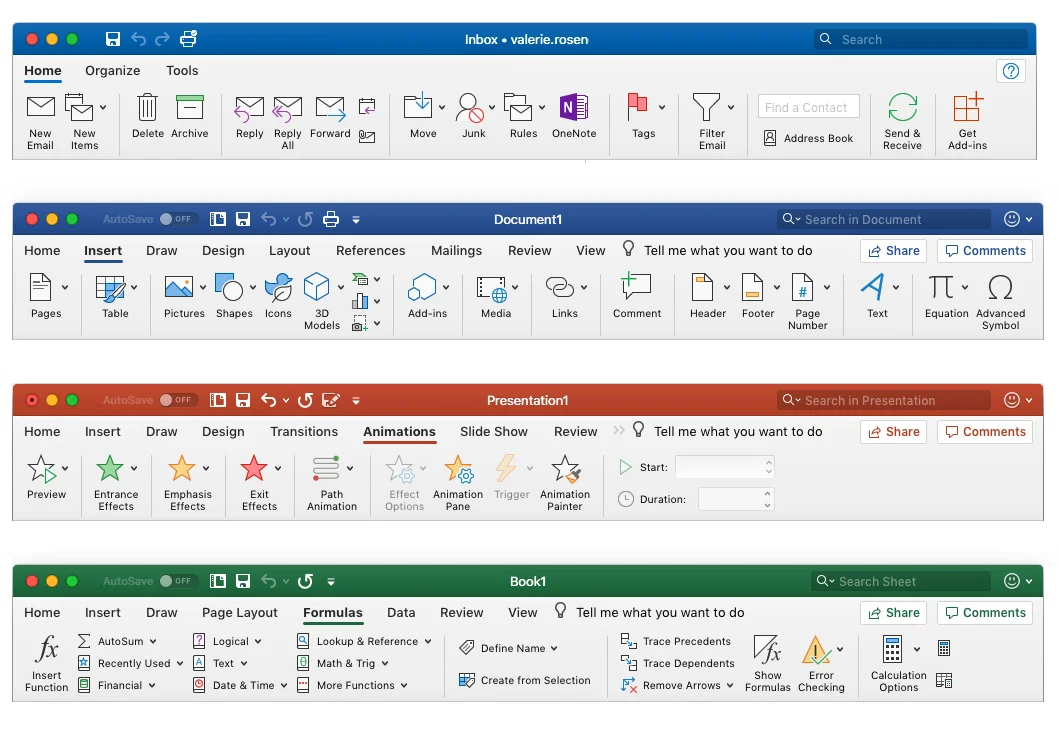This screenshot has height=733, width=1059.
Task: Click 3D Models in Word
Action: 321,301
